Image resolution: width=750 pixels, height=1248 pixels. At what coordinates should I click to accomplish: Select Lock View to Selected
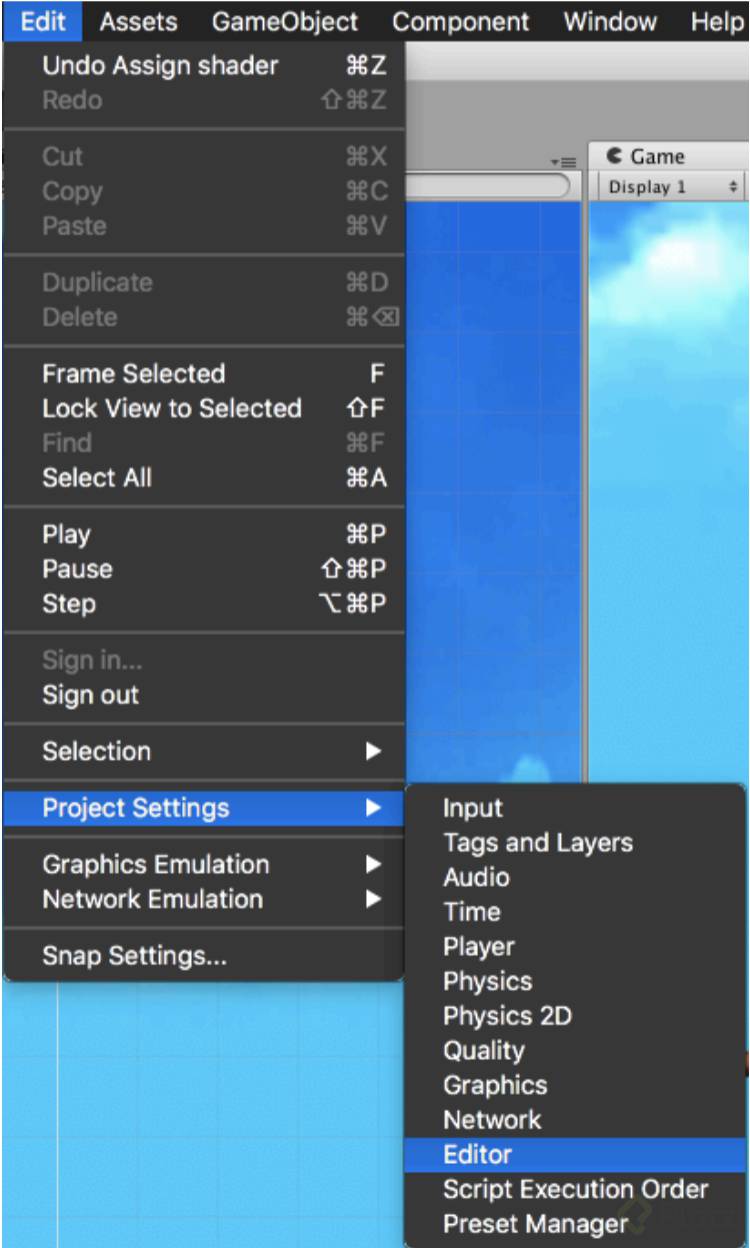coord(172,409)
